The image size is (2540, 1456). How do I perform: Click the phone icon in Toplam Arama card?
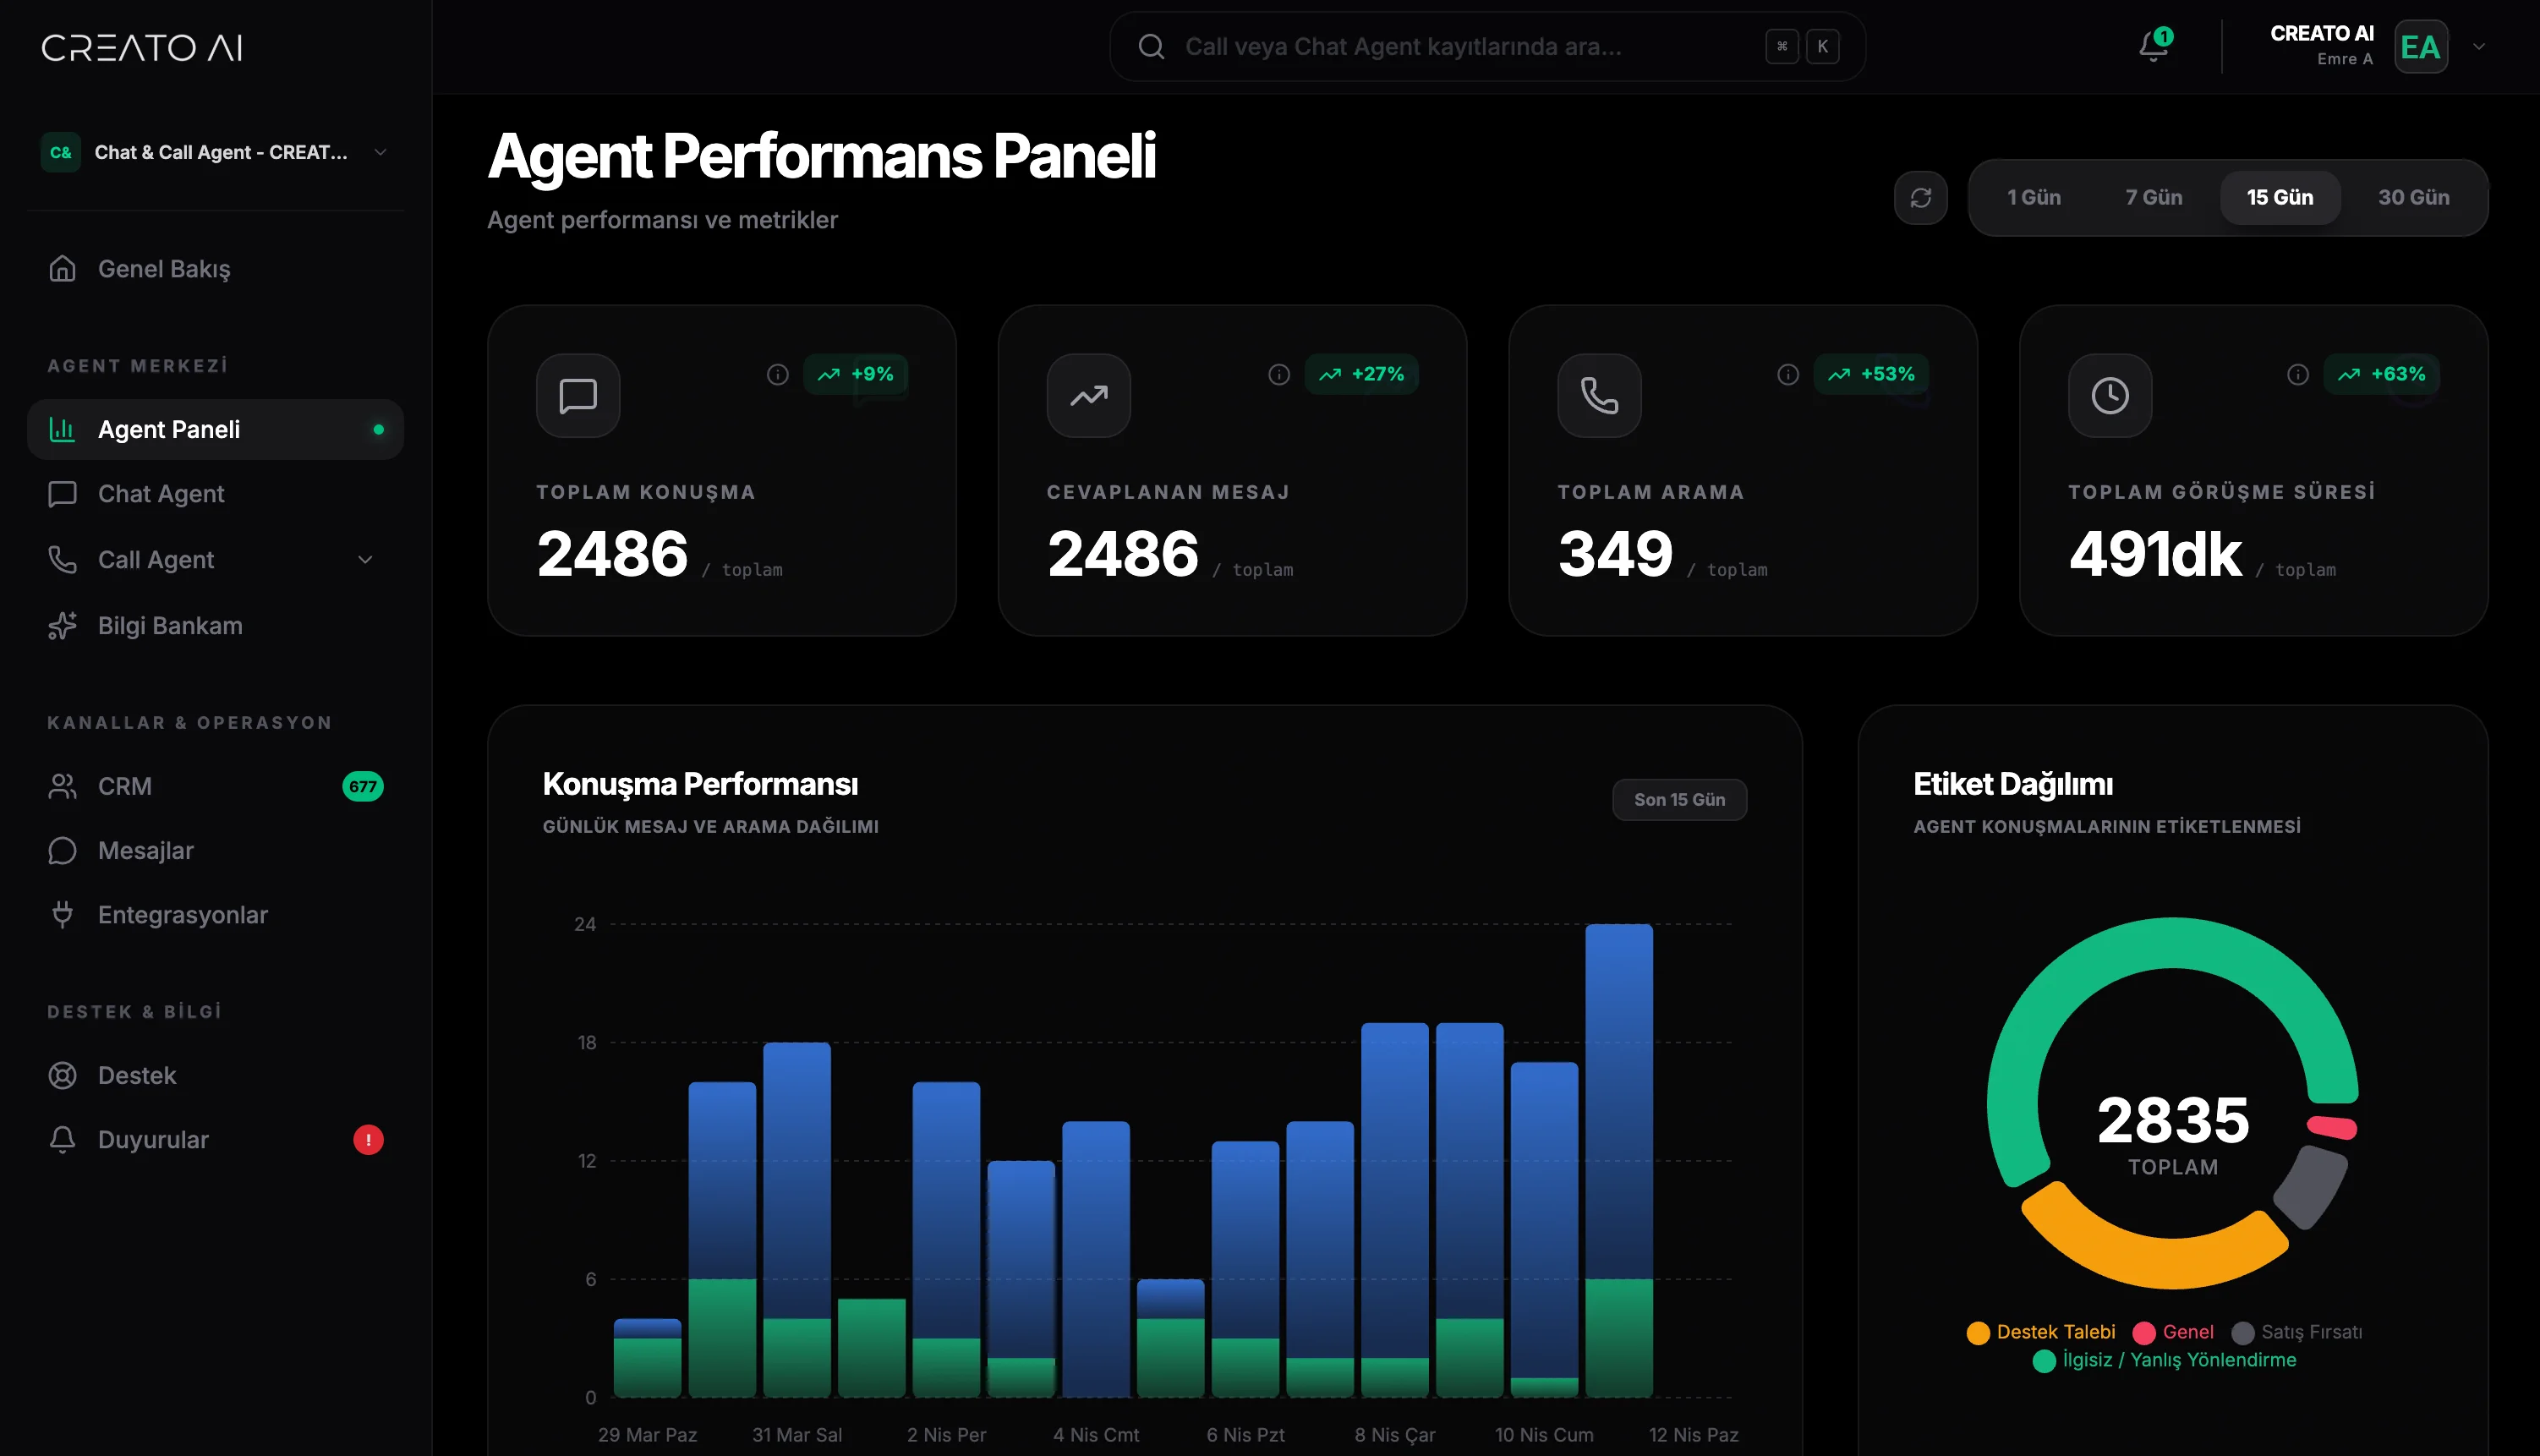tap(1599, 395)
